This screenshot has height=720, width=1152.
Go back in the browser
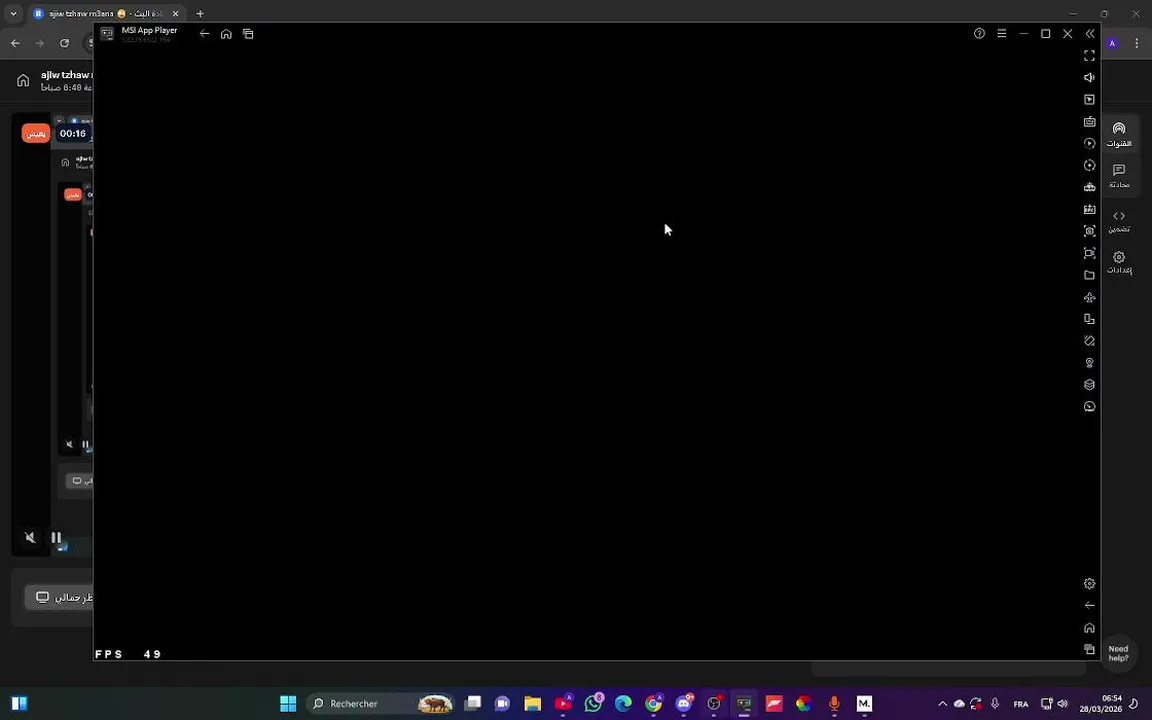pyautogui.click(x=15, y=43)
